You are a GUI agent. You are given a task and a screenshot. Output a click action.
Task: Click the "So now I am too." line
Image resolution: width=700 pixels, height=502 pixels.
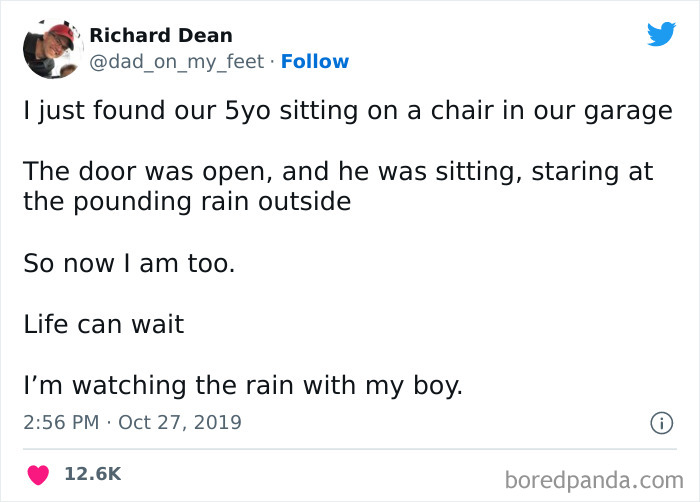pos(131,266)
